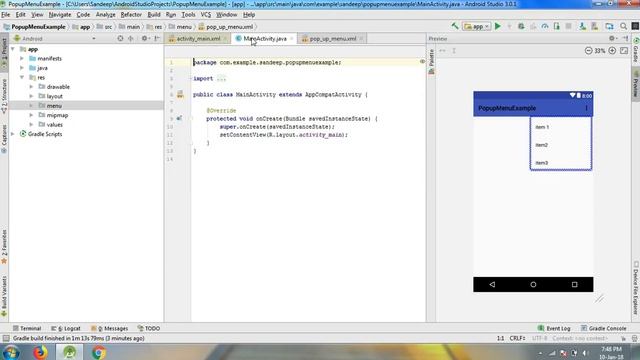Expand the manifests folder

click(x=22, y=58)
